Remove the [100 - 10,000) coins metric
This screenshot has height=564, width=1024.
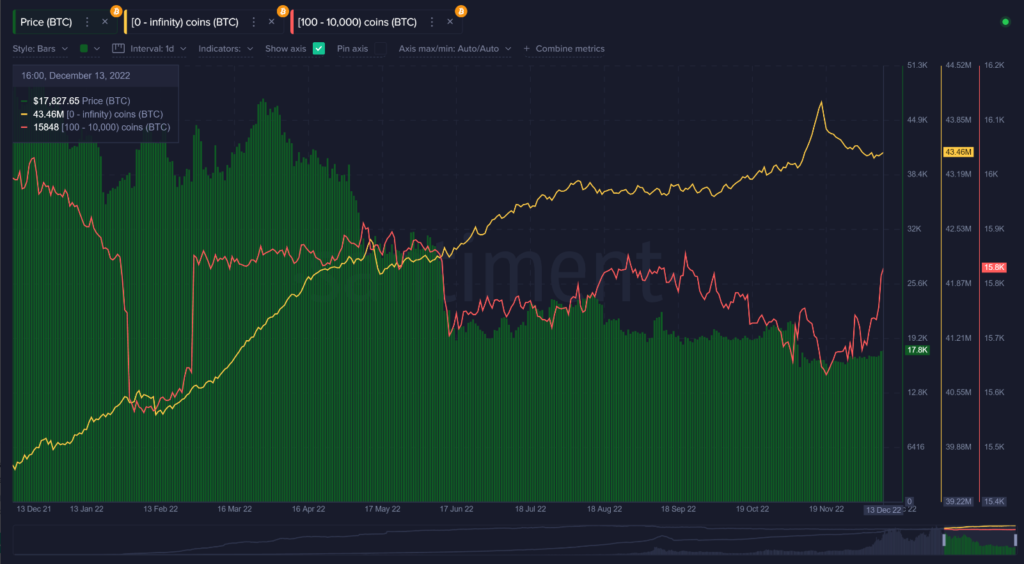tap(450, 21)
